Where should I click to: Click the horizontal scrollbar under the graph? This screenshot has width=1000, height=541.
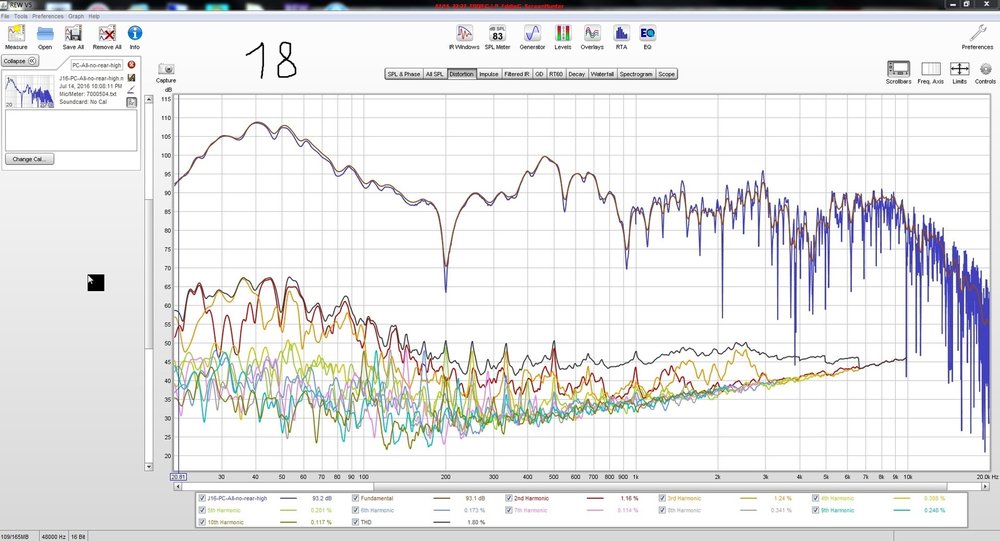[x=580, y=486]
